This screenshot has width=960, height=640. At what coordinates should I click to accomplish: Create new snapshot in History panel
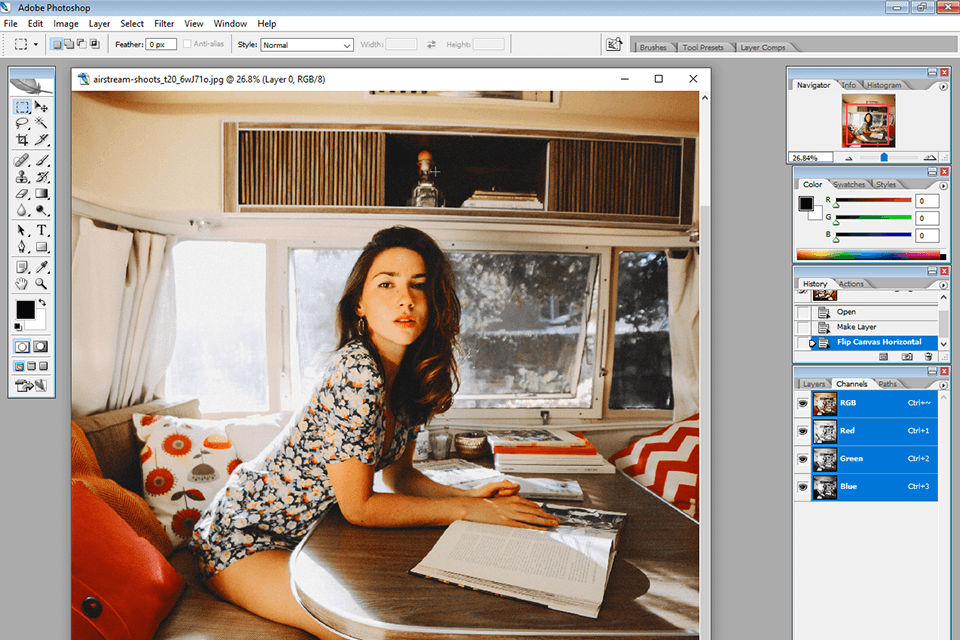pyautogui.click(x=907, y=356)
